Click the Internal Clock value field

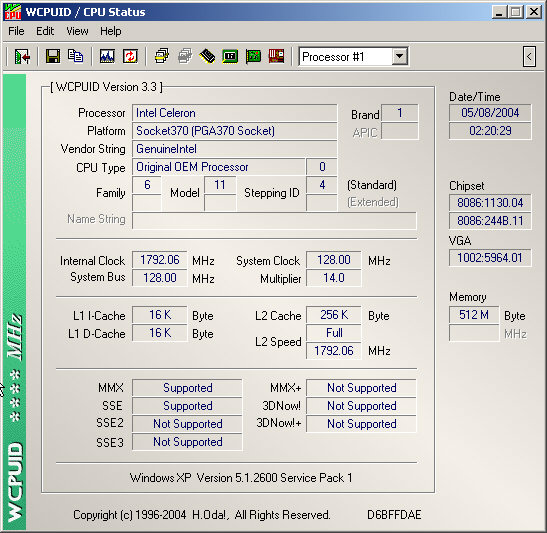pyautogui.click(x=159, y=260)
